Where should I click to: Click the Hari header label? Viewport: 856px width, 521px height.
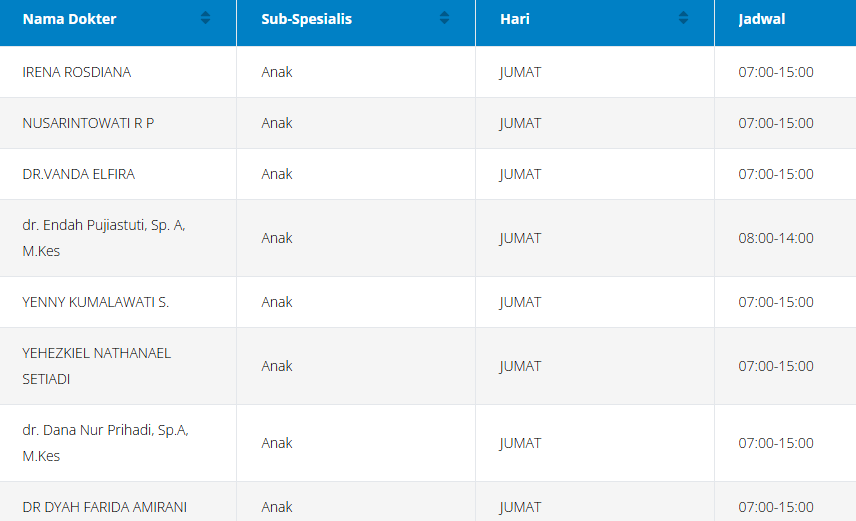point(514,19)
